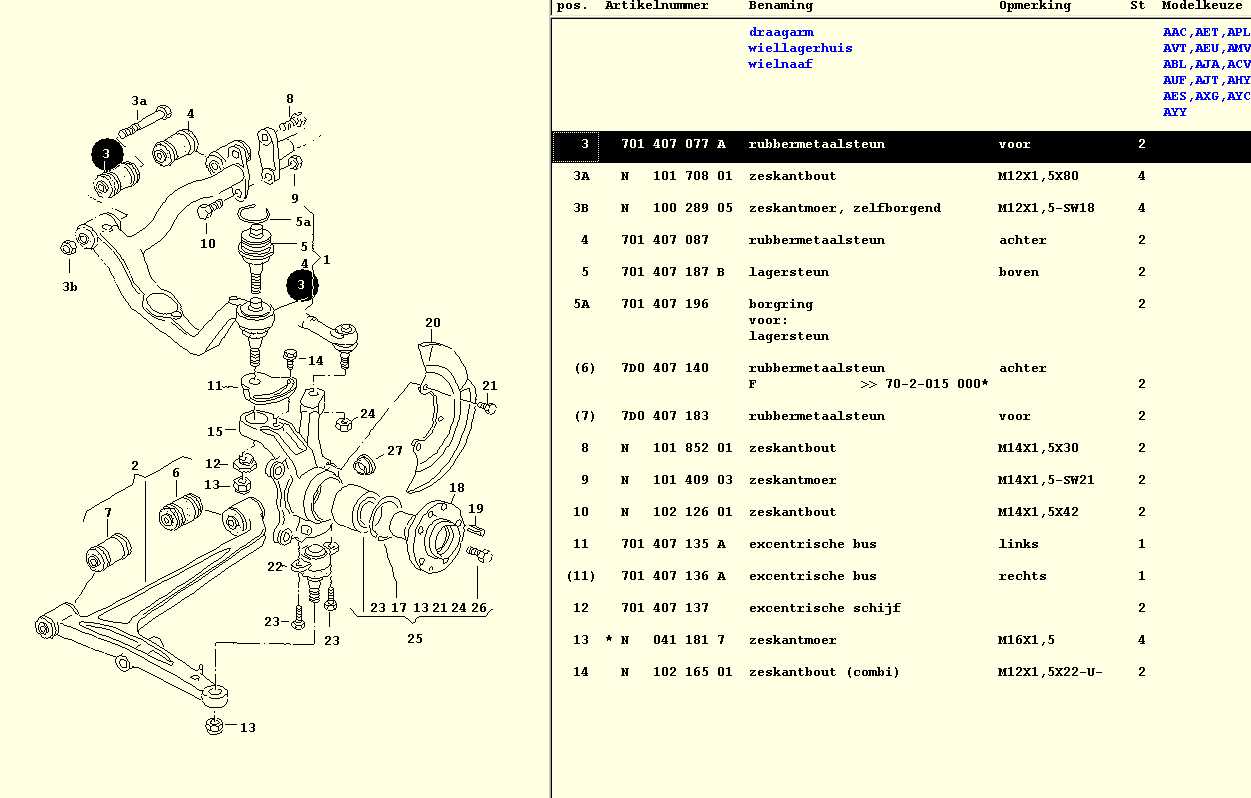Select callout 18 on the wheel hub
The width and height of the screenshot is (1251, 798).
tap(456, 489)
